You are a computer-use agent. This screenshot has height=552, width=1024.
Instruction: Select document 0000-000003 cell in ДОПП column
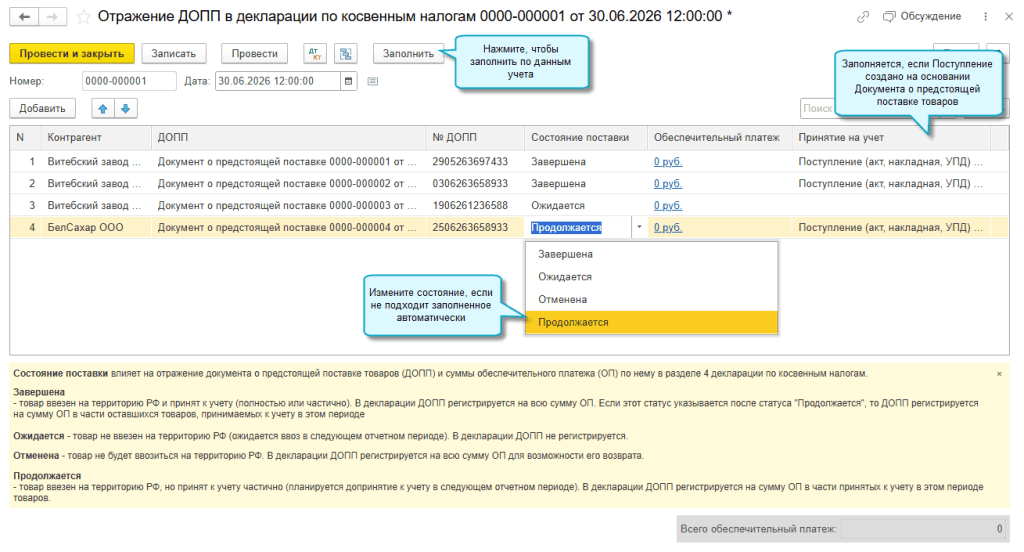click(x=288, y=205)
